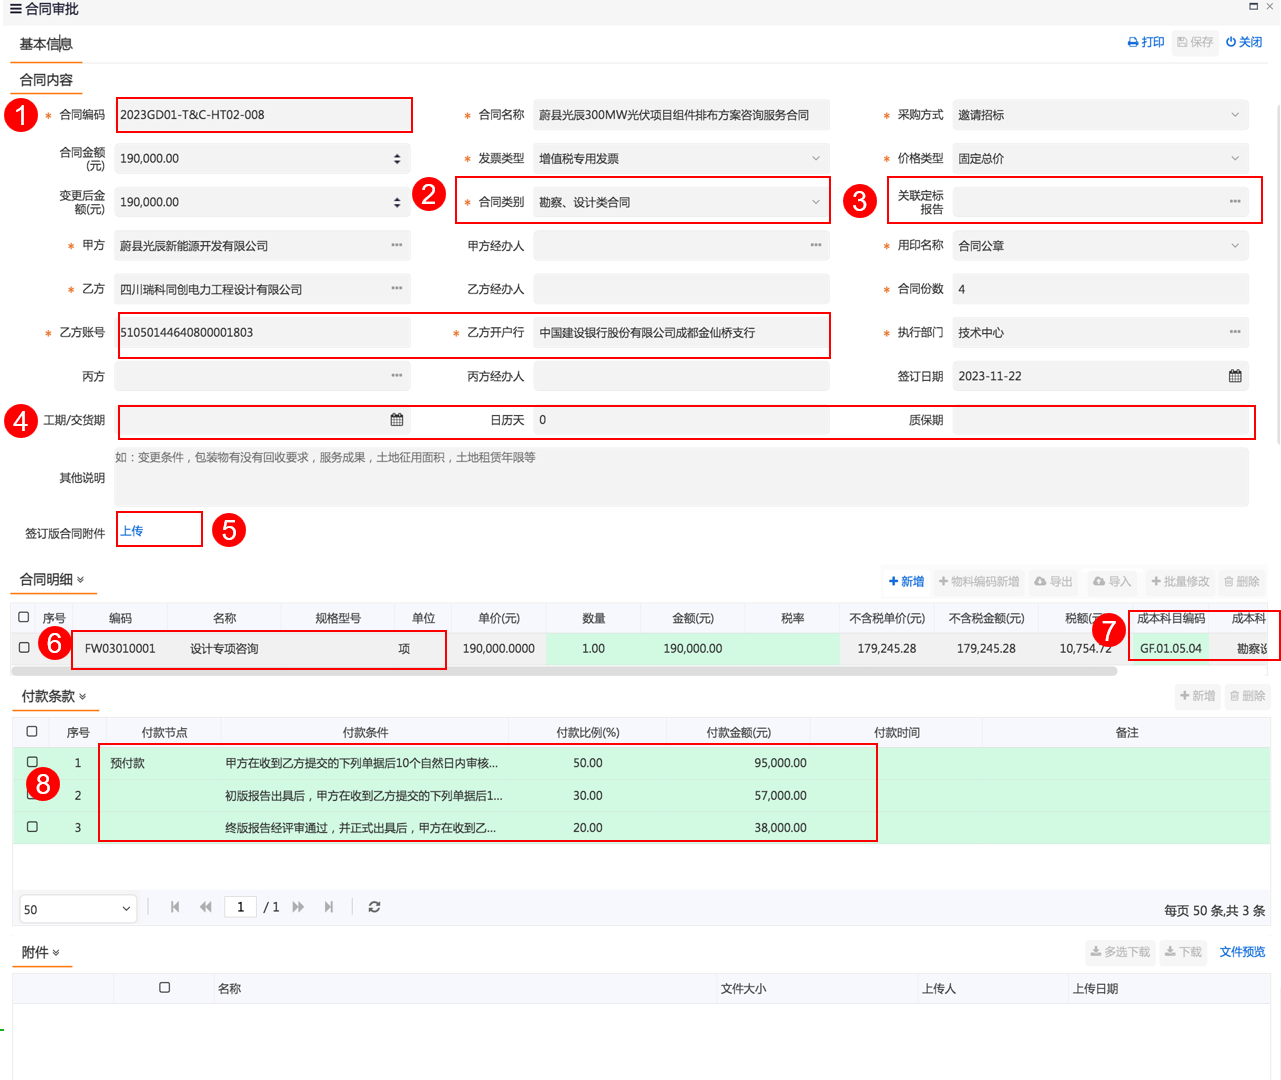Open the 乙方 lookup ellipsis icon
The width and height of the screenshot is (1281, 1080).
point(397,289)
